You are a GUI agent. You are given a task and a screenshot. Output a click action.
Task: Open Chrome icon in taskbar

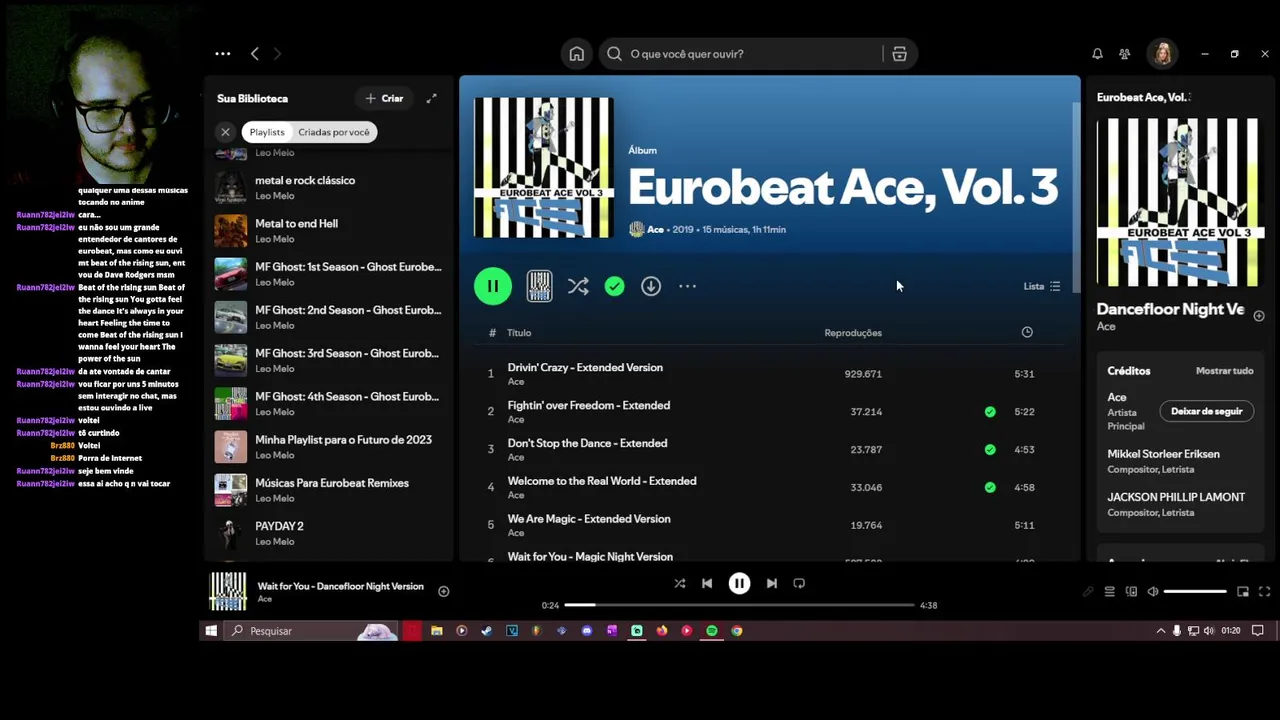coord(737,631)
